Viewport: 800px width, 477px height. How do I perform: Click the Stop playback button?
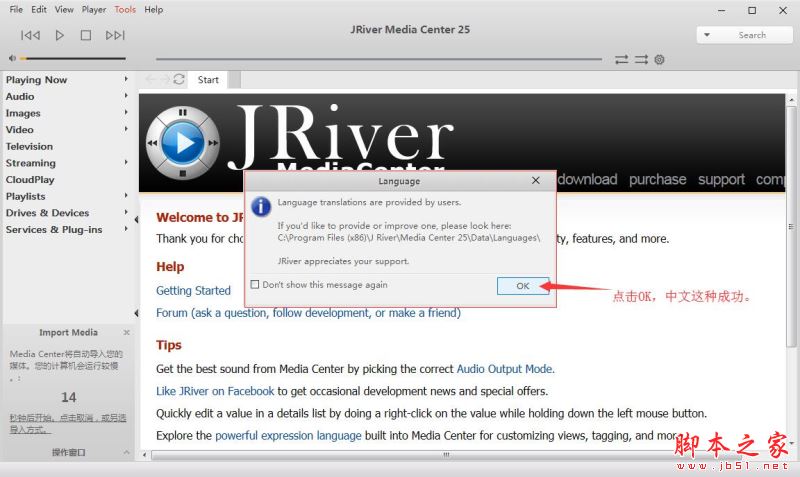coord(86,35)
